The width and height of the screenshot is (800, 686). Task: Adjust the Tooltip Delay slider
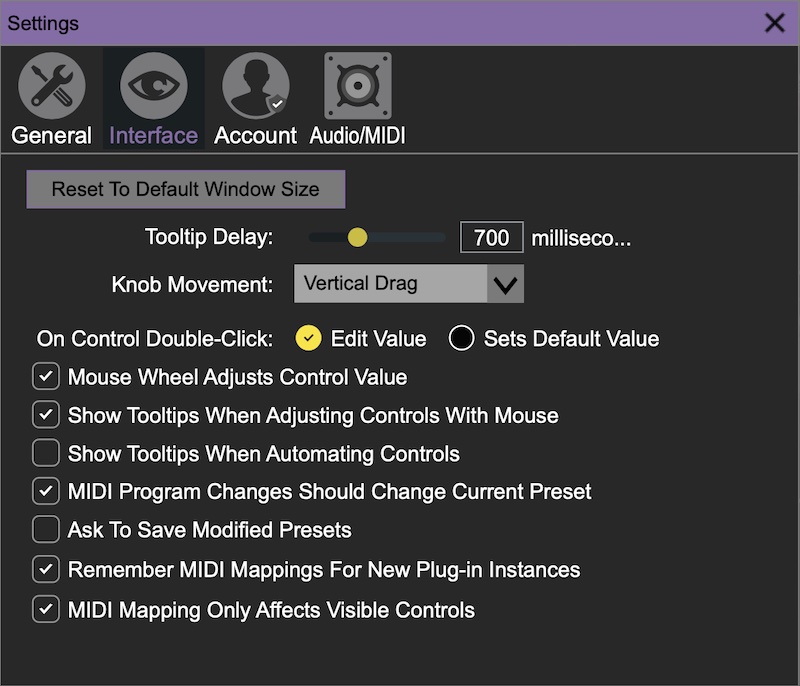[x=357, y=238]
